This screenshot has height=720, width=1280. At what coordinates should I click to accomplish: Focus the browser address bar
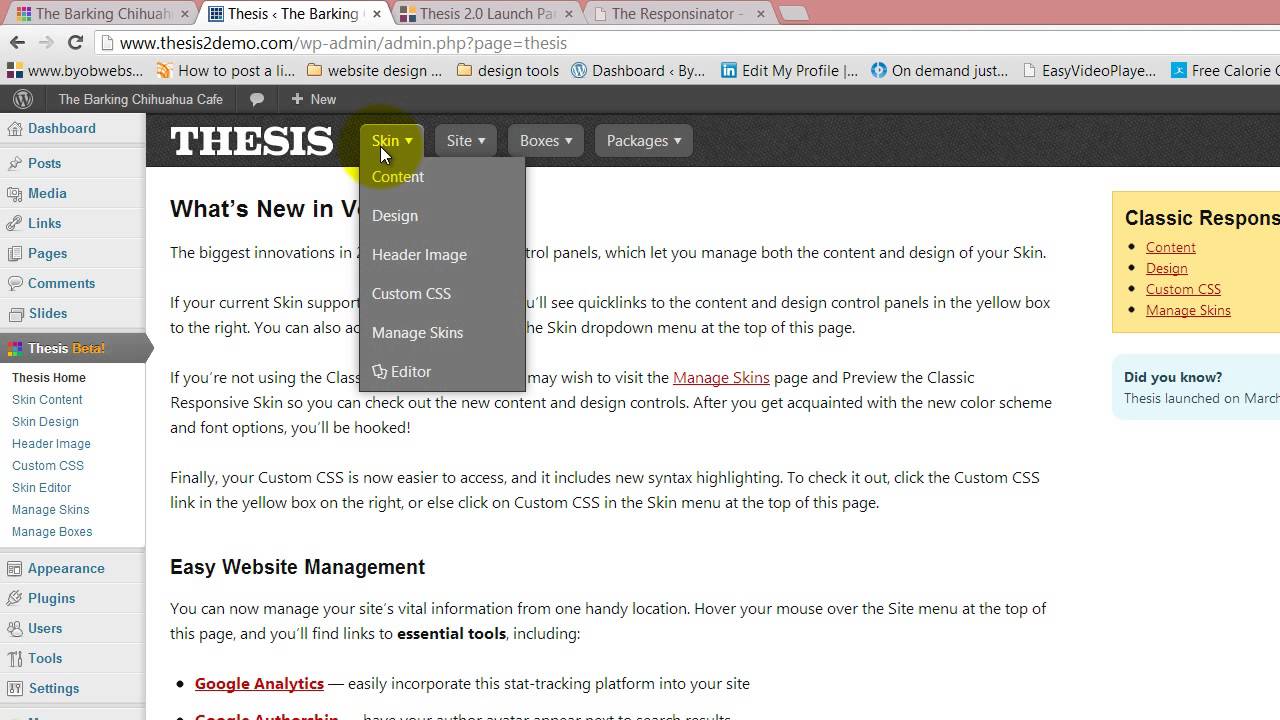click(x=690, y=43)
